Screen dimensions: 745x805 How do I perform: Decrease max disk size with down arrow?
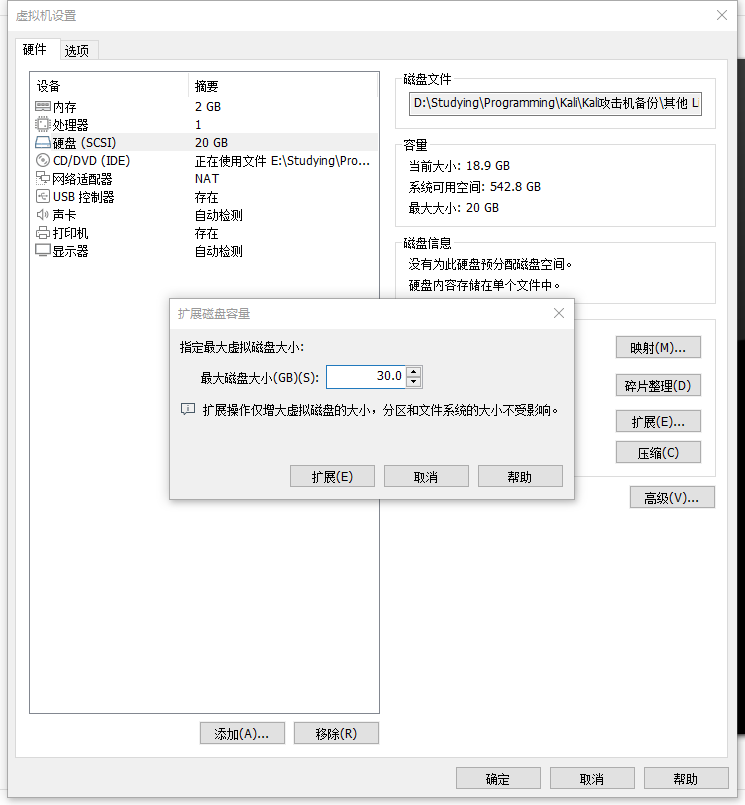pos(414,381)
